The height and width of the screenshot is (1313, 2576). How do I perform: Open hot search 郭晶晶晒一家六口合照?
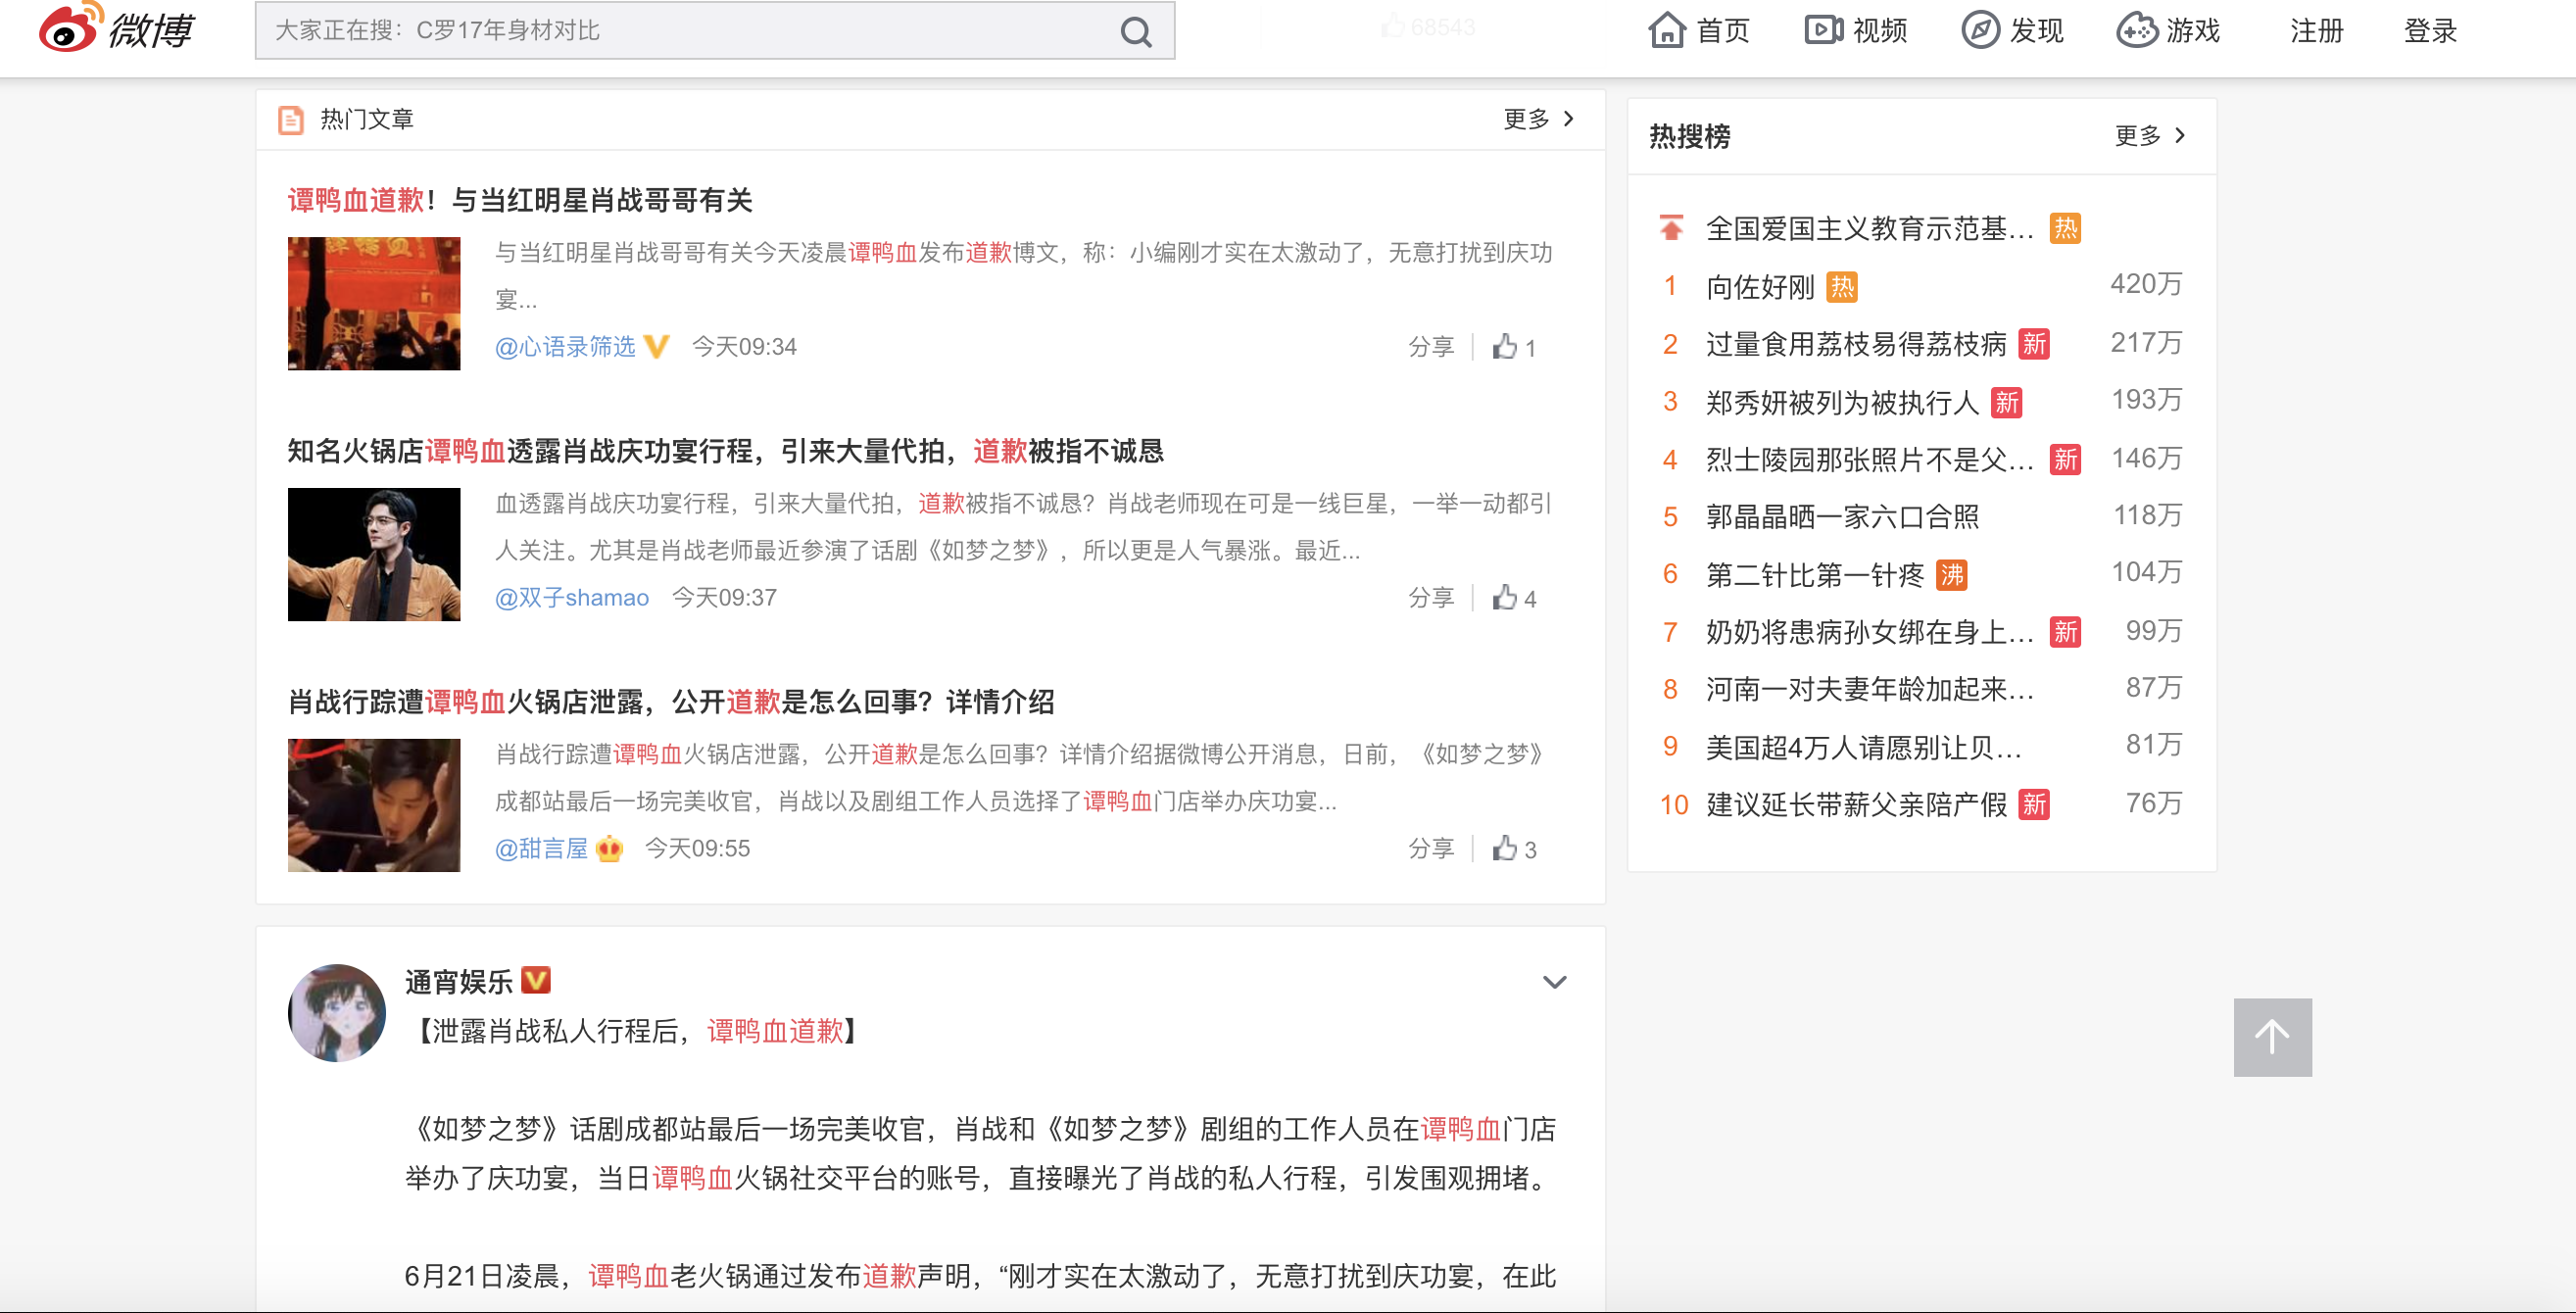pos(1842,517)
